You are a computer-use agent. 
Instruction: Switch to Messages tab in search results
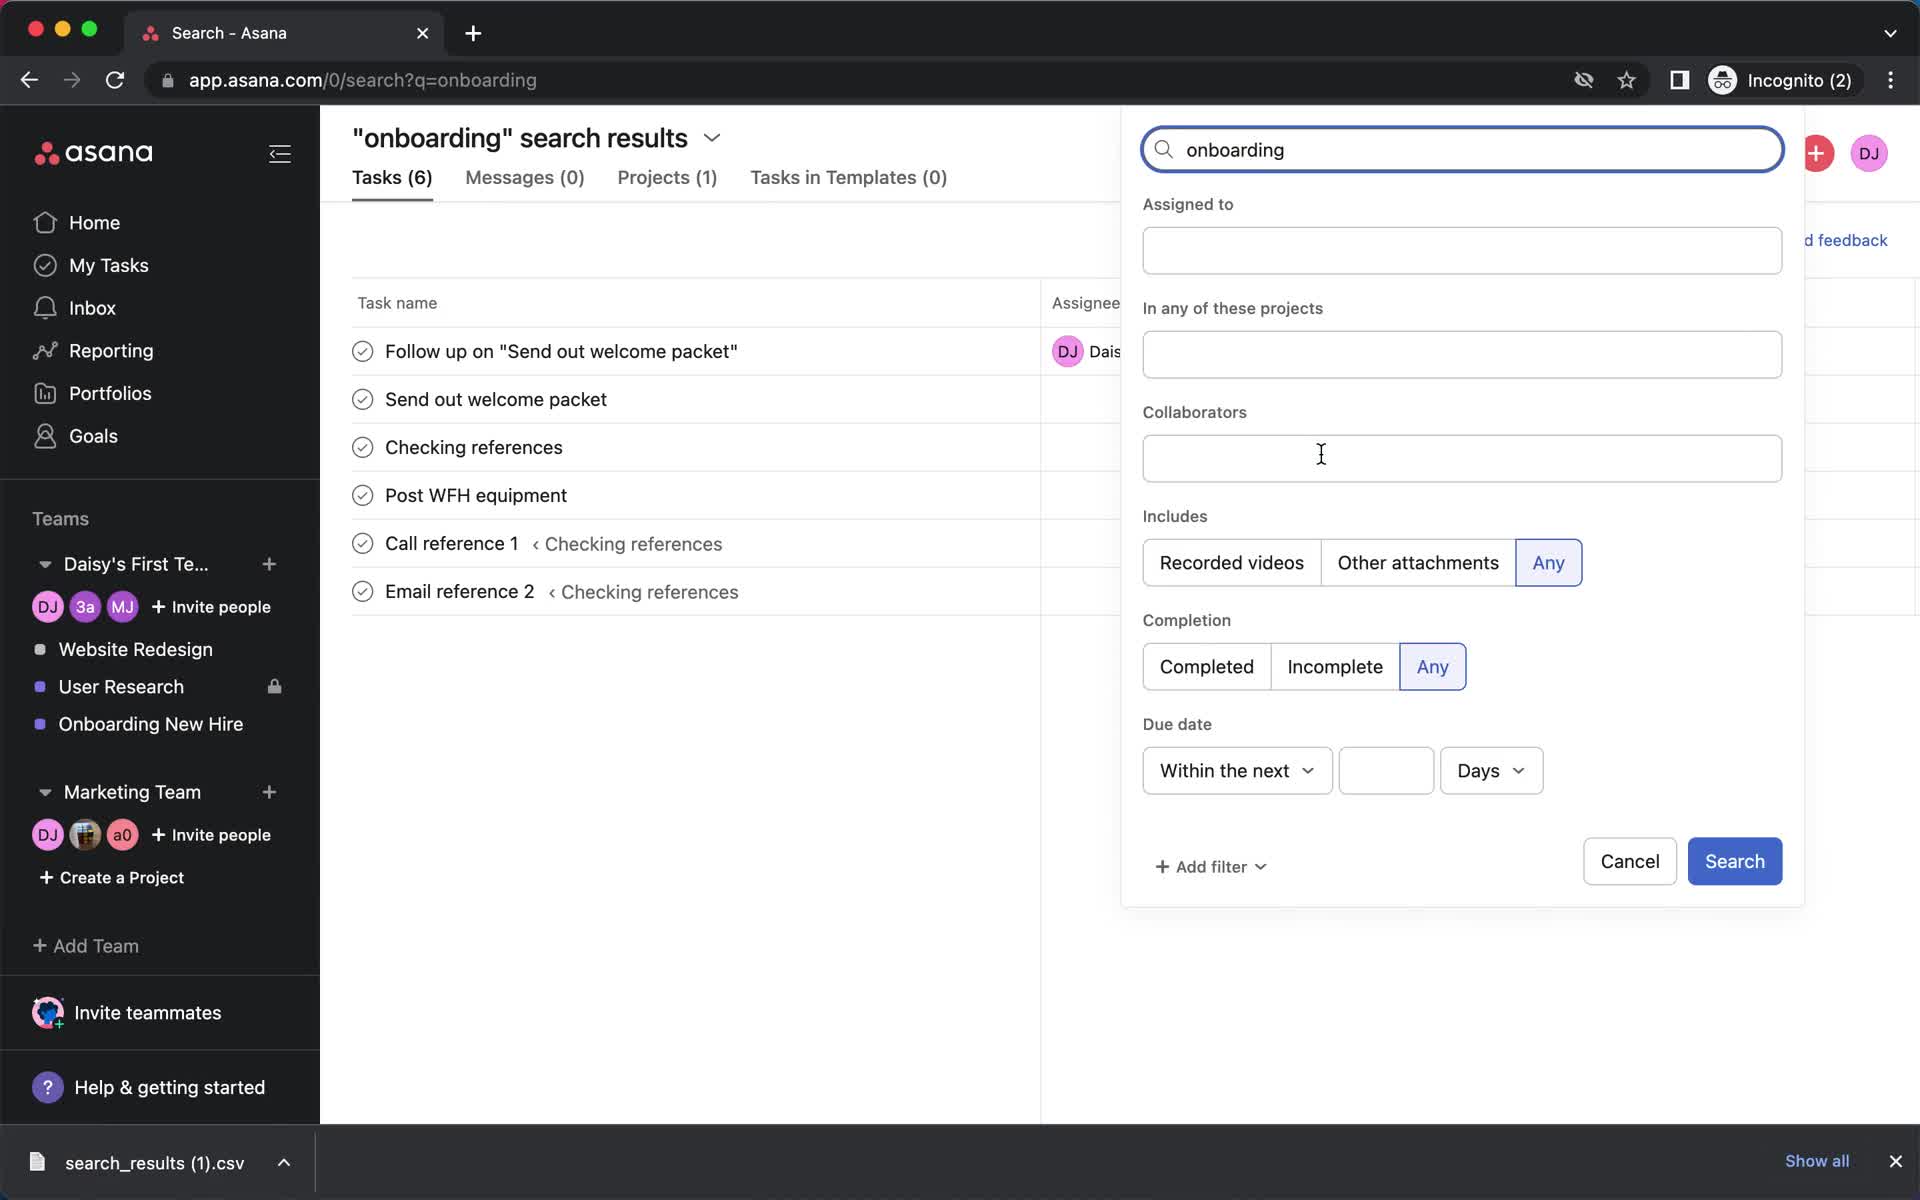[x=524, y=177]
